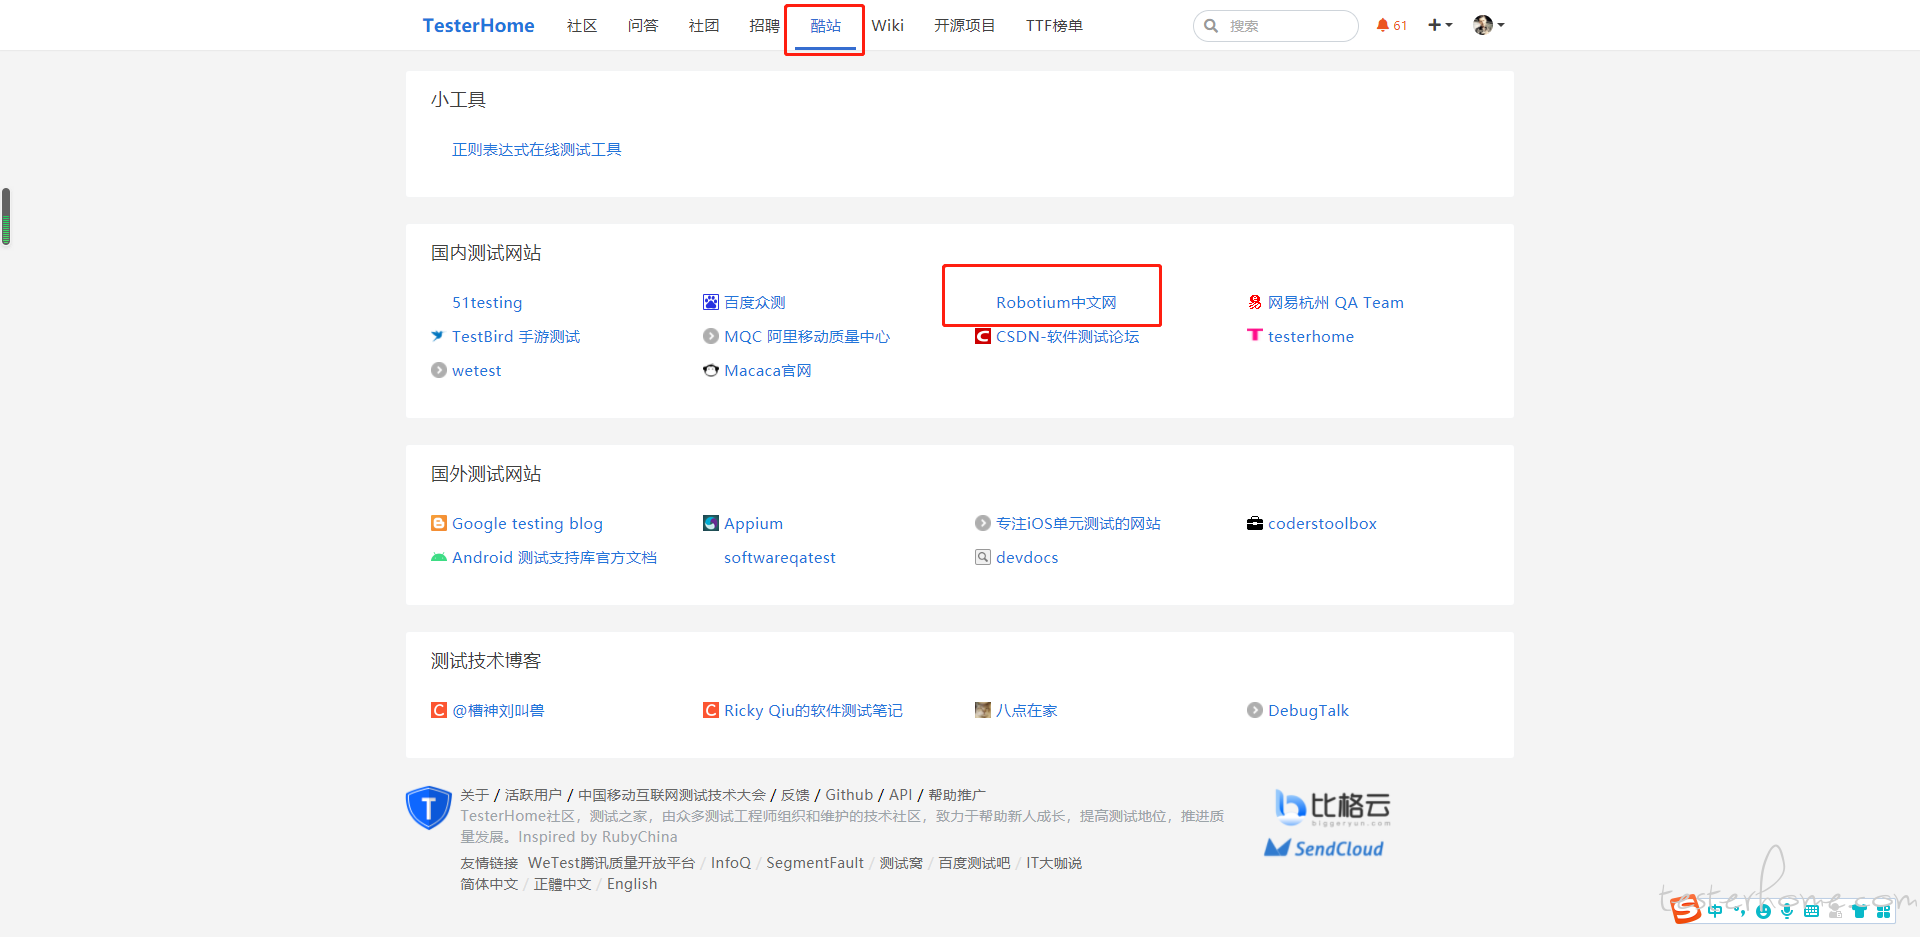This screenshot has width=1920, height=937.
Task: Switch language to 正體中文
Action: [x=562, y=883]
